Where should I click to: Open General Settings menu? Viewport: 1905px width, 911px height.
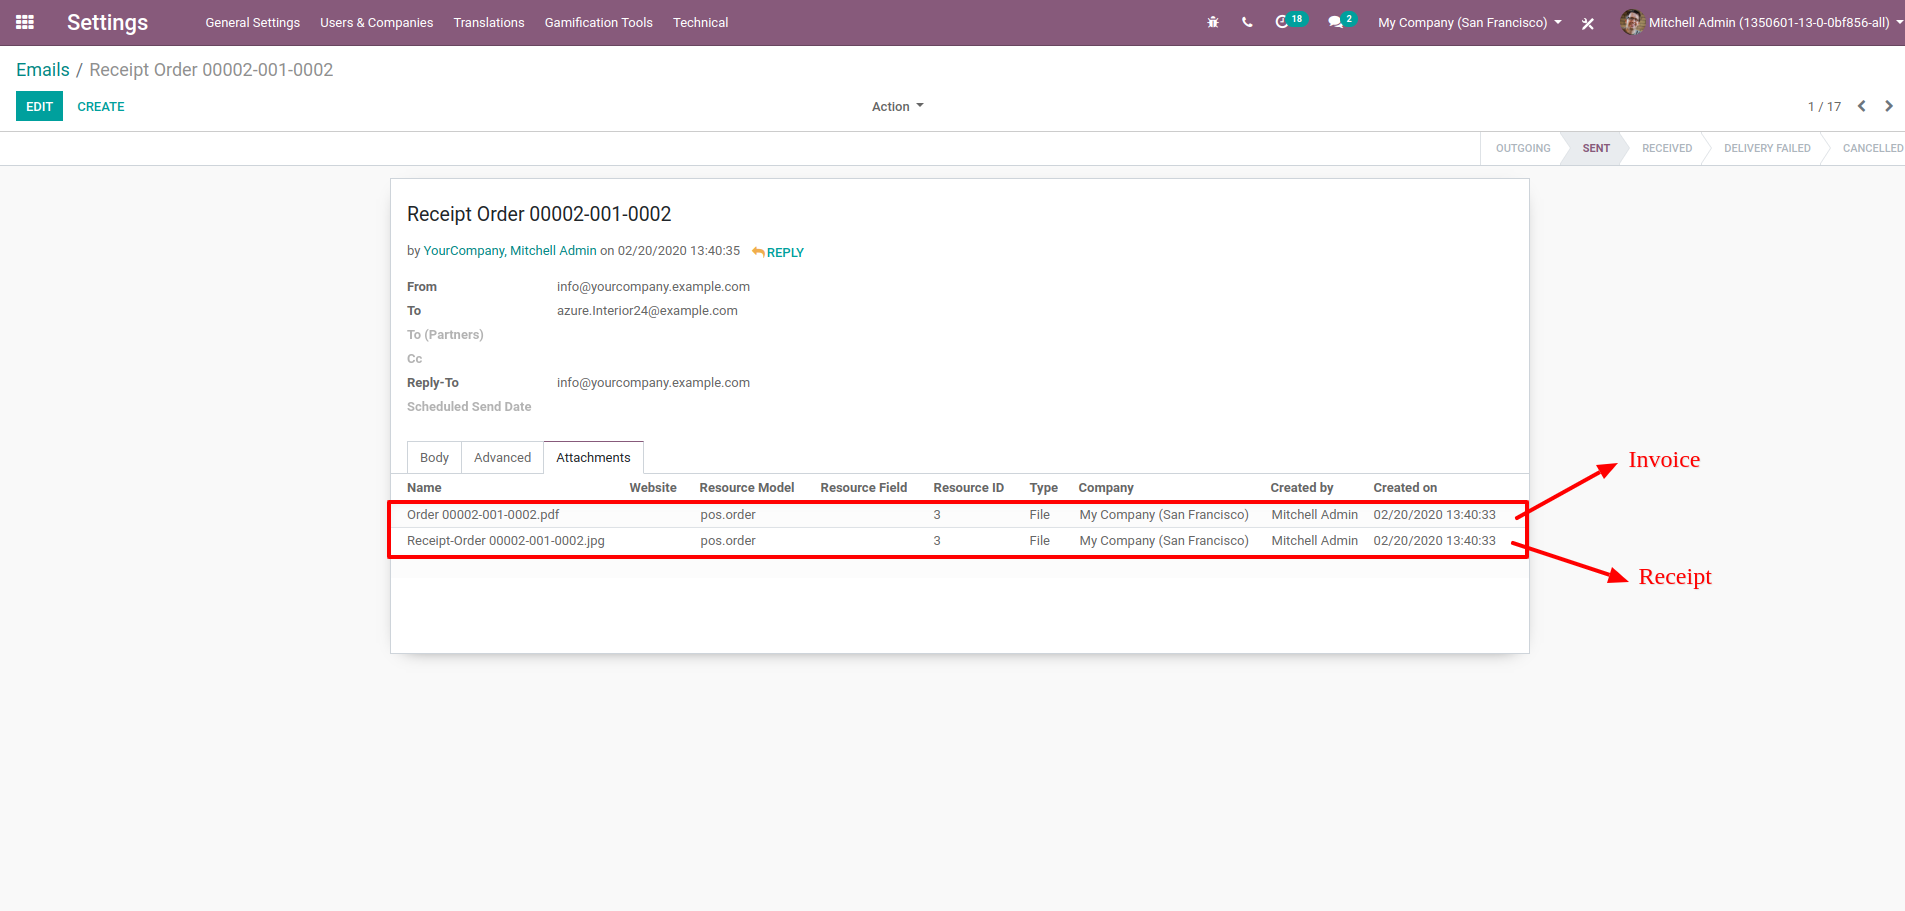click(253, 22)
